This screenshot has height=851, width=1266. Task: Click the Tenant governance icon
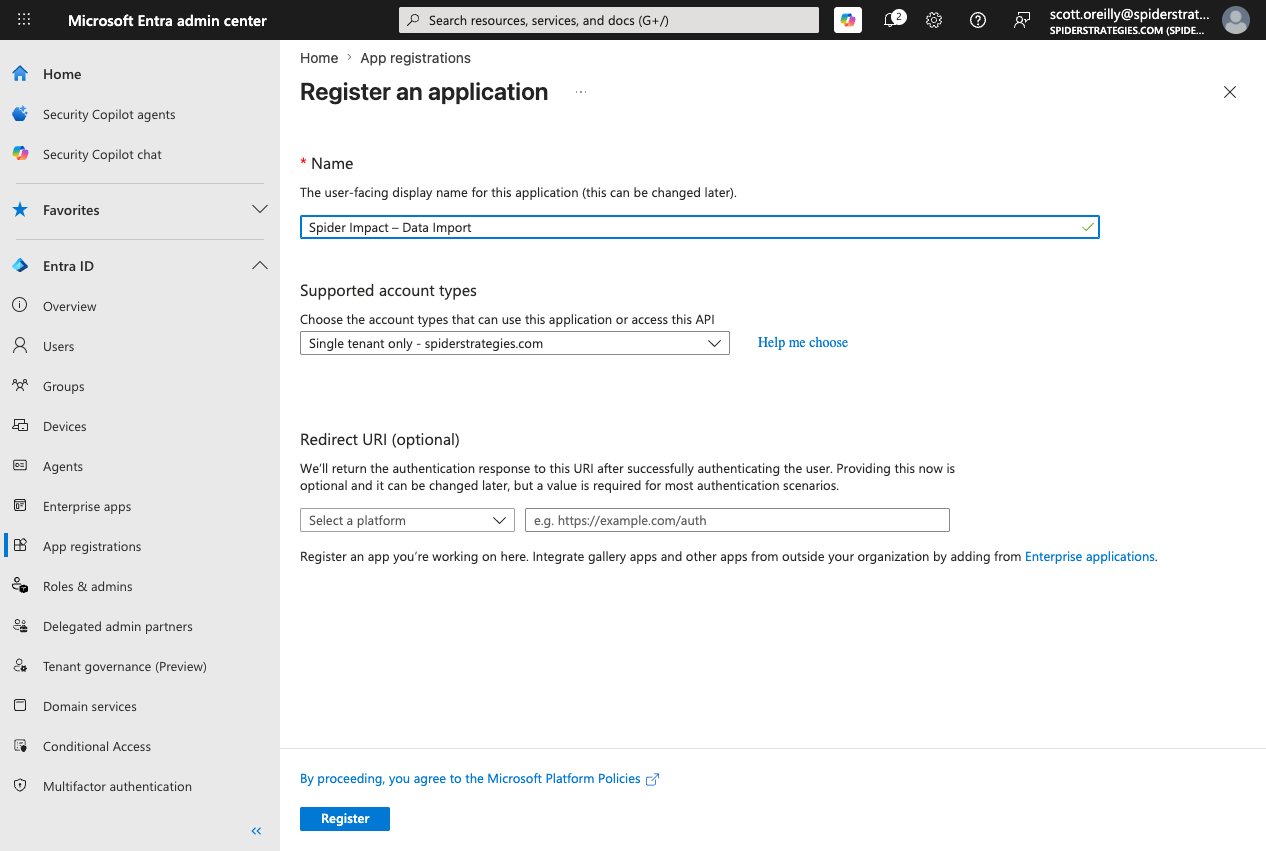click(x=20, y=666)
